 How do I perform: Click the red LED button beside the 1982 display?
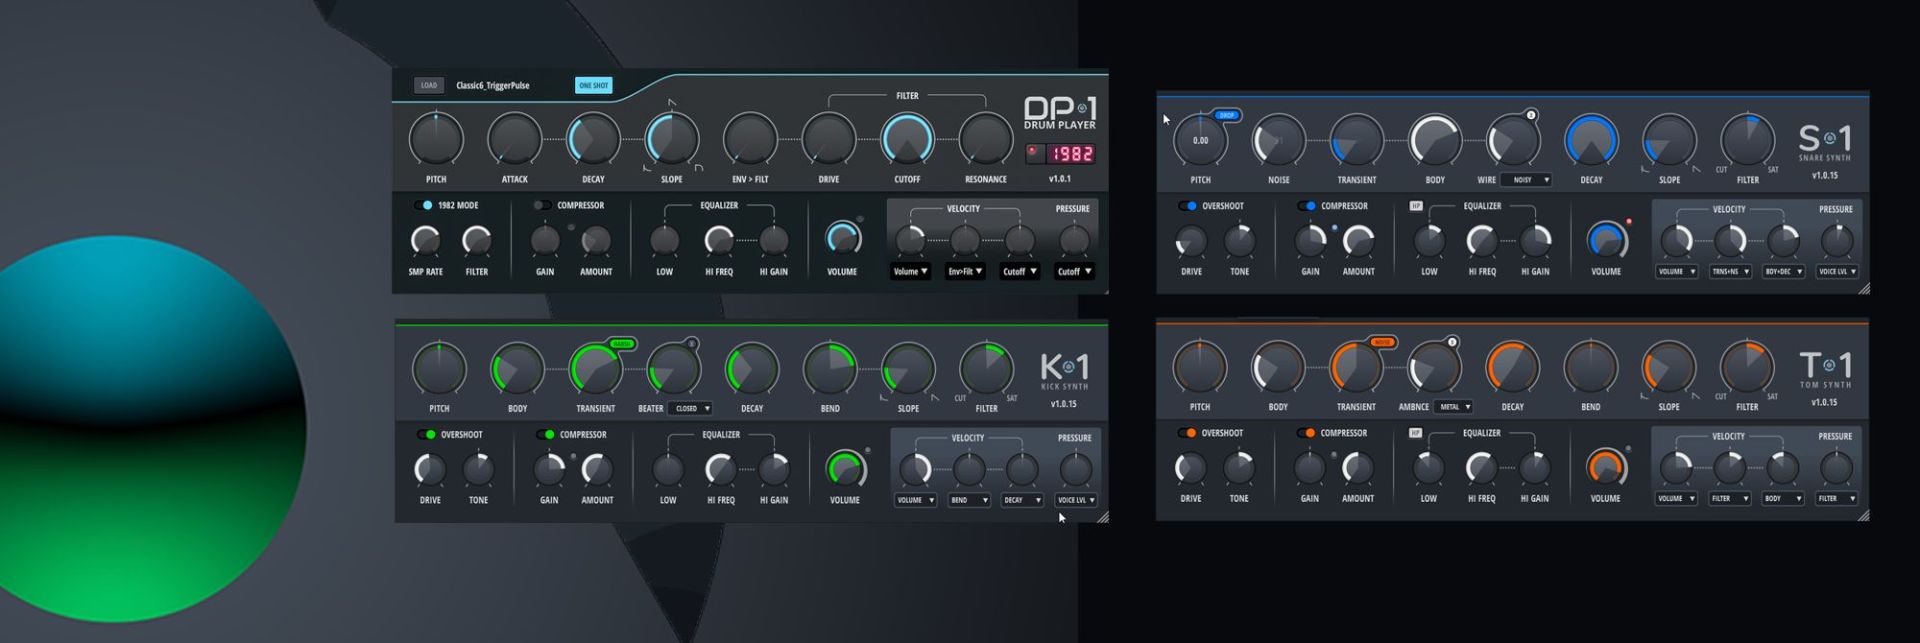(x=1034, y=153)
